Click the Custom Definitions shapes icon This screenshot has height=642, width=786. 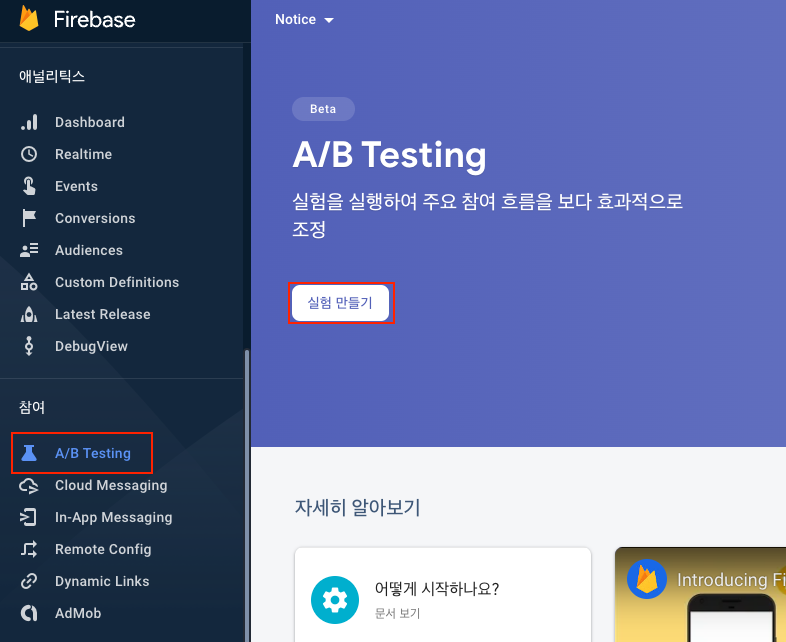tap(29, 282)
